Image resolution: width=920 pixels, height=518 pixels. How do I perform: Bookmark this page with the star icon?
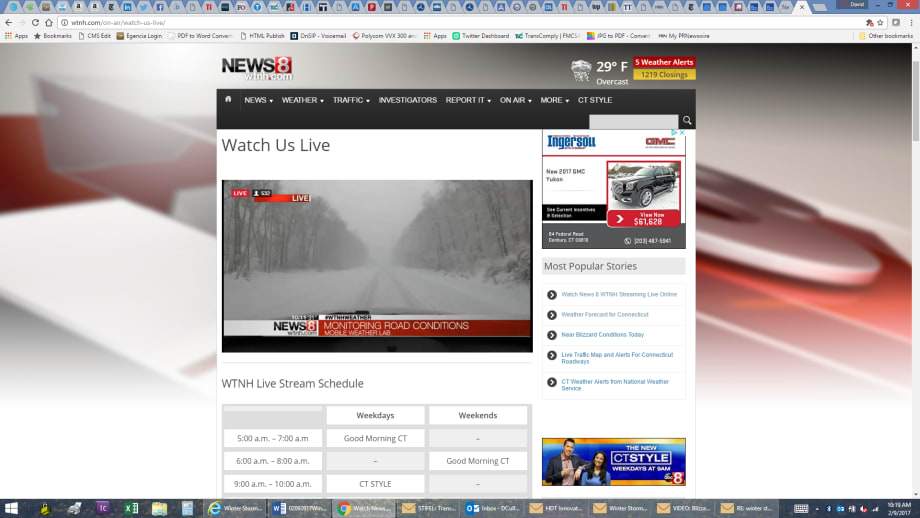pyautogui.click(x=880, y=22)
